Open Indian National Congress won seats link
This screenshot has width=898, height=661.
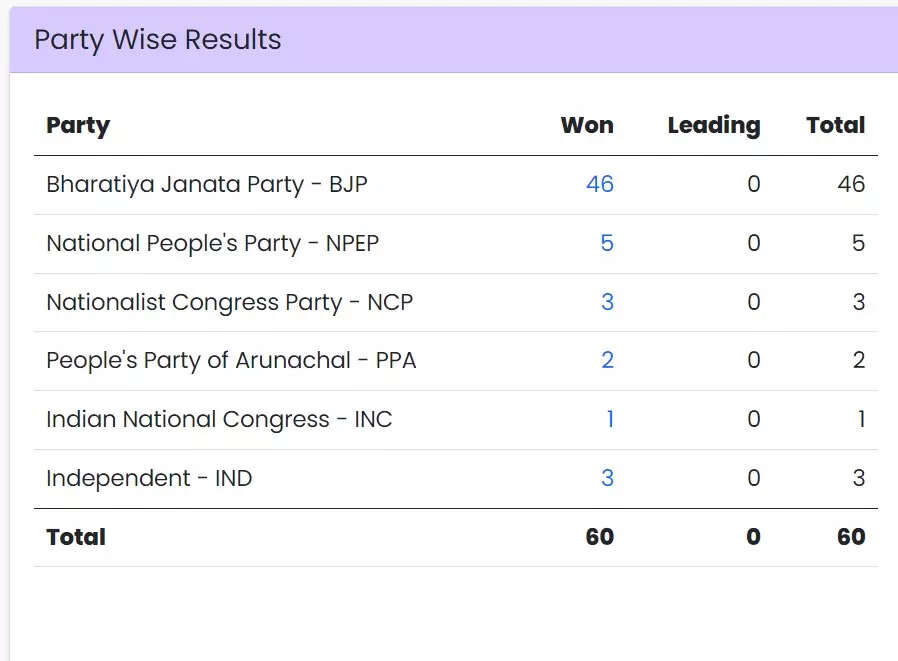click(609, 420)
